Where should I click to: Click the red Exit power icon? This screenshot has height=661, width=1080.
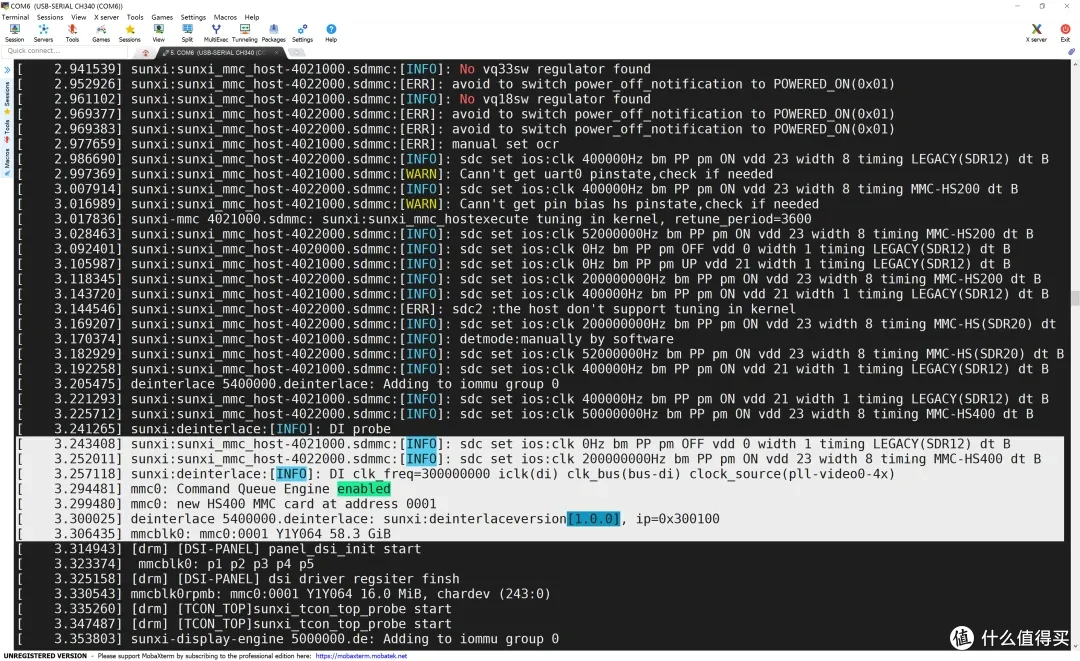(x=1066, y=32)
